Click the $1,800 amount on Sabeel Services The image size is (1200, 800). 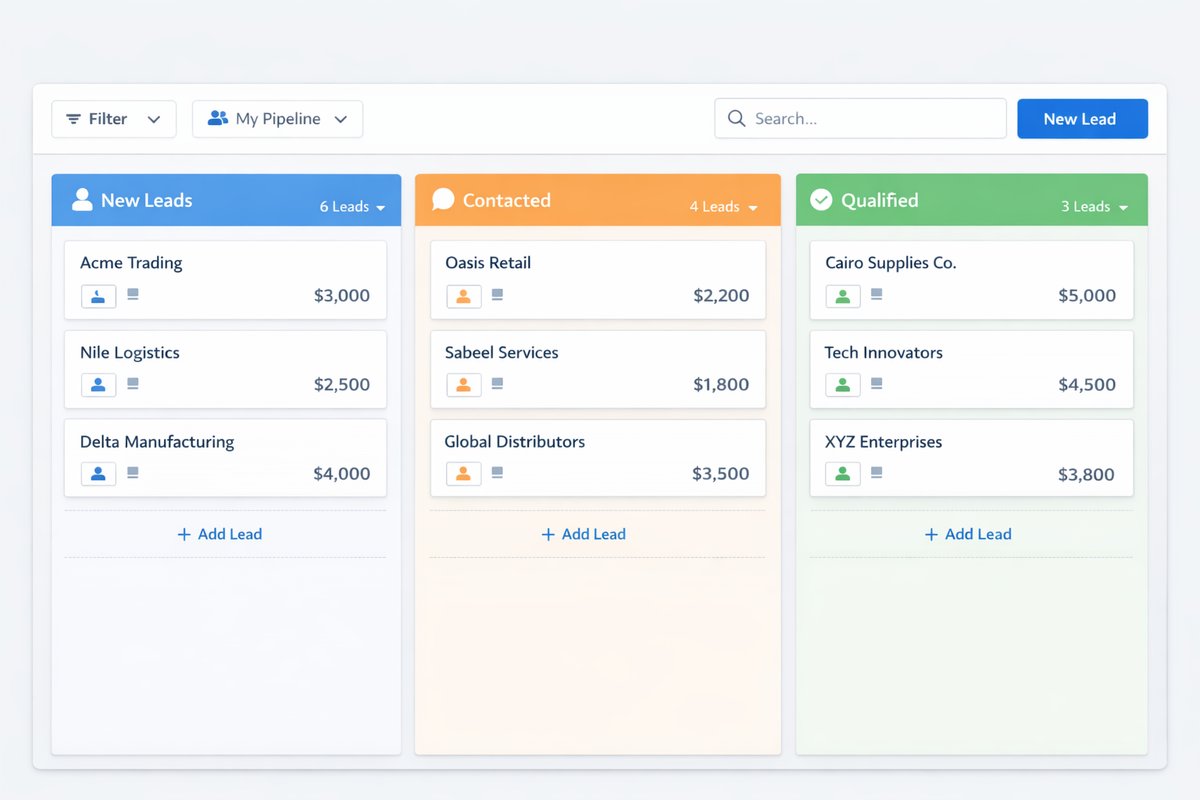(x=721, y=385)
